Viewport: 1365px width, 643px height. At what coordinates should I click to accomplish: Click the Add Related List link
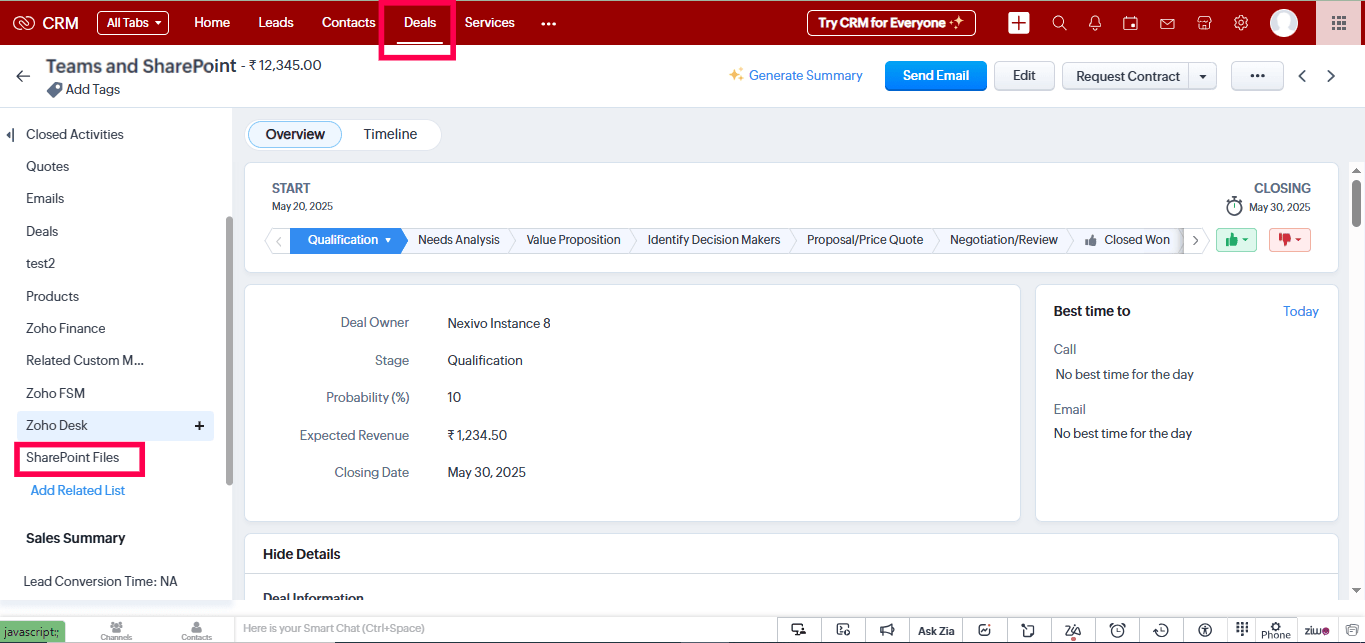tap(78, 491)
